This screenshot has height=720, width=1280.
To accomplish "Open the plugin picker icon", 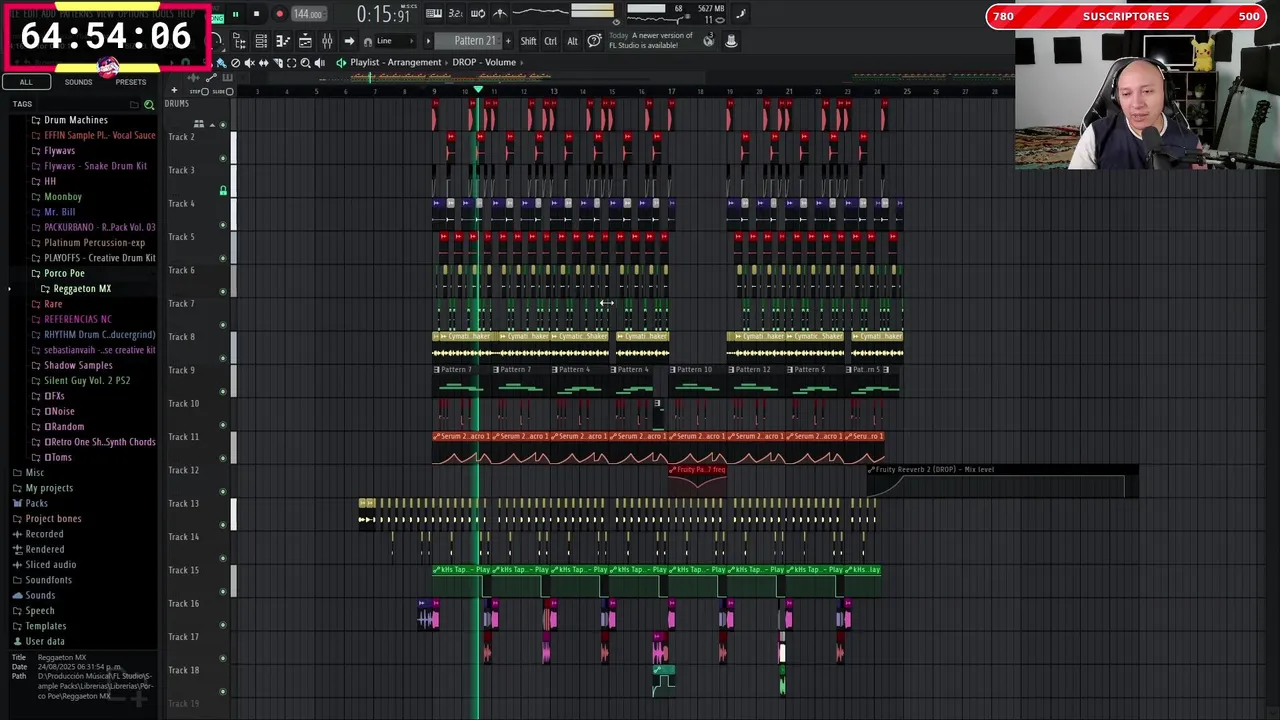I will click(731, 40).
